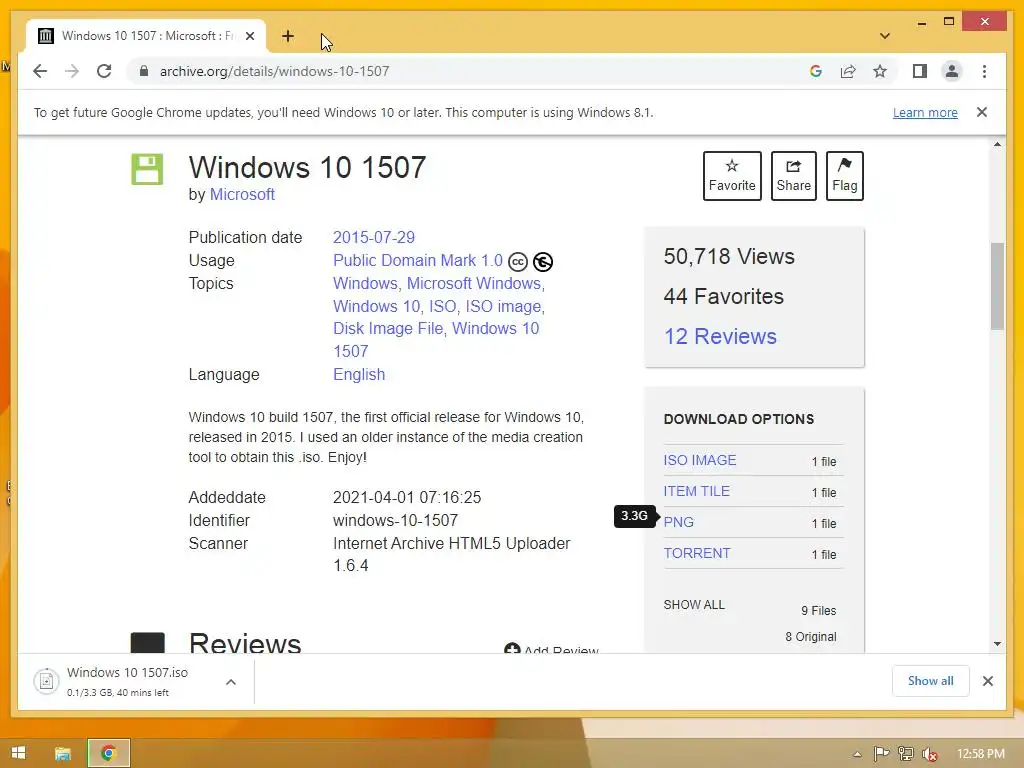Open the ISO image topic link
The width and height of the screenshot is (1024, 768).
(504, 306)
